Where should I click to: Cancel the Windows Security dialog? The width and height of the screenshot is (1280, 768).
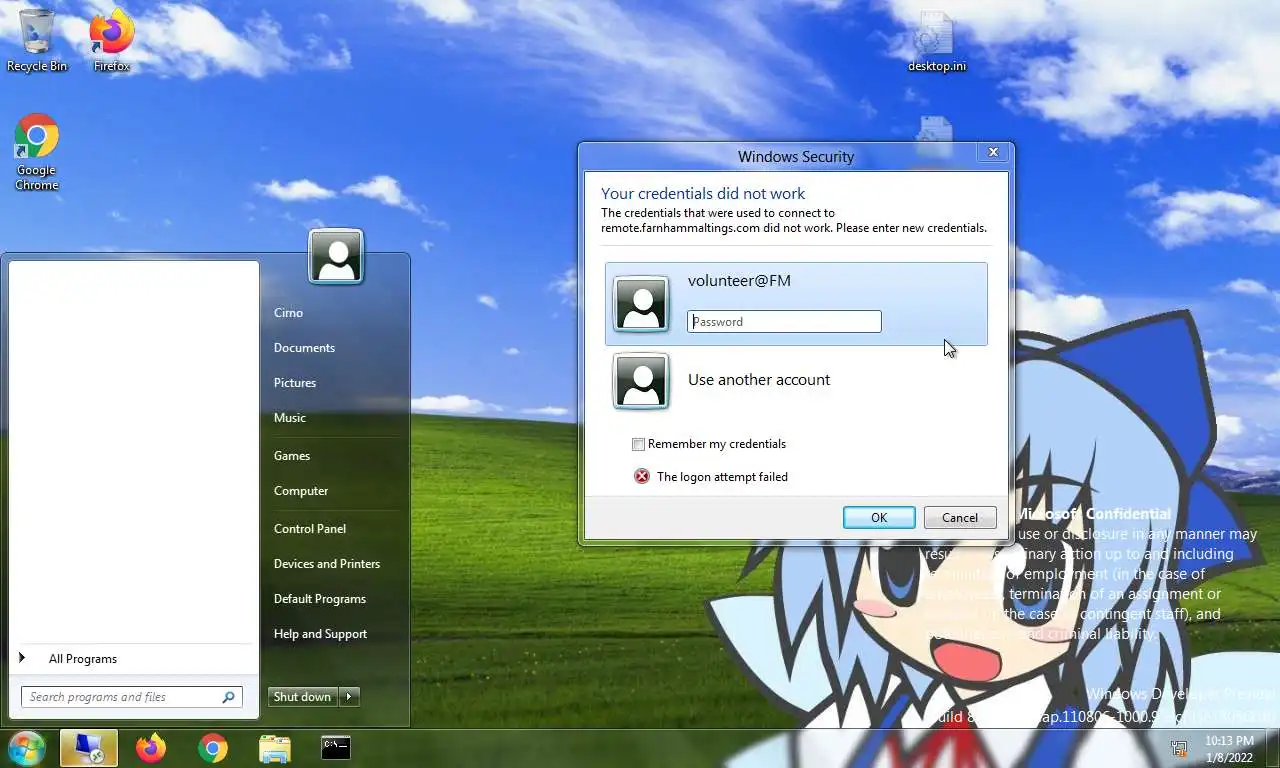pos(959,517)
